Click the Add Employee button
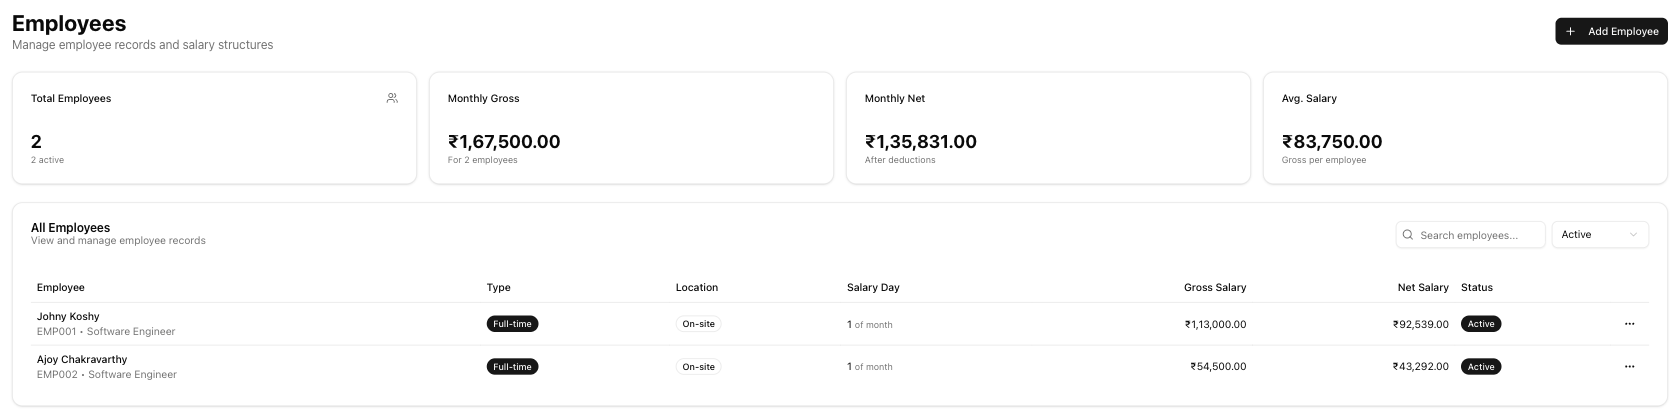Viewport: 1676px width, 417px height. pos(1611,31)
